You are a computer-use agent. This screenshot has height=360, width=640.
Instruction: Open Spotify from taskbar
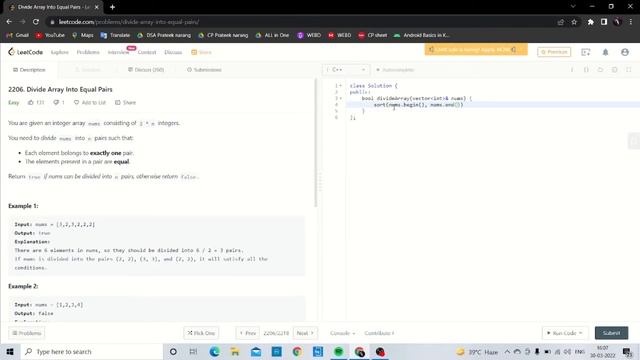coord(338,351)
